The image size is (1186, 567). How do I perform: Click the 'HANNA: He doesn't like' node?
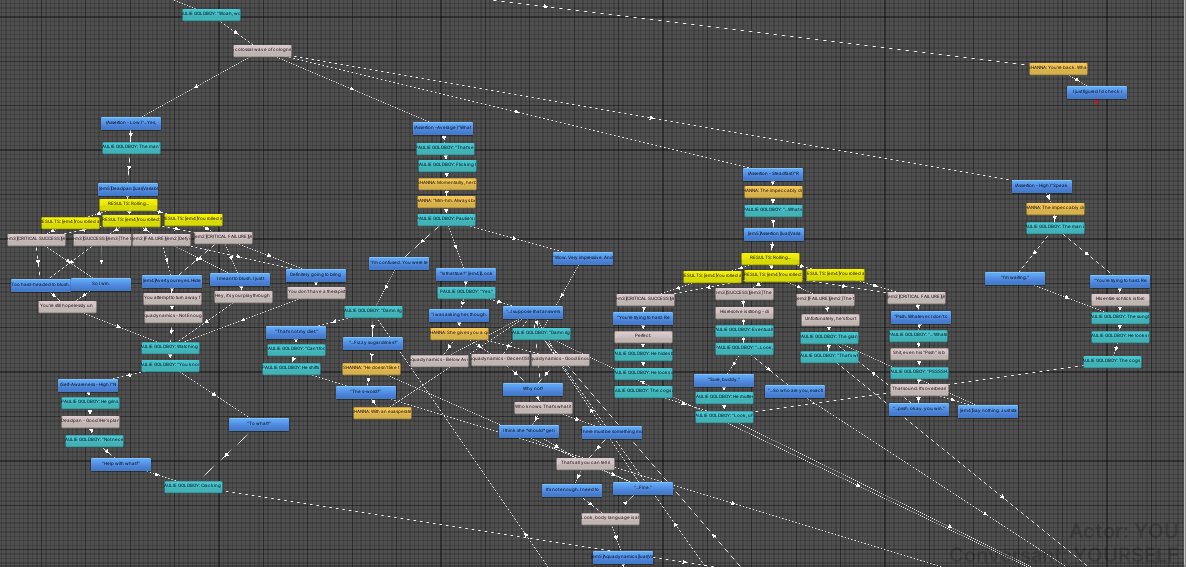point(371,368)
